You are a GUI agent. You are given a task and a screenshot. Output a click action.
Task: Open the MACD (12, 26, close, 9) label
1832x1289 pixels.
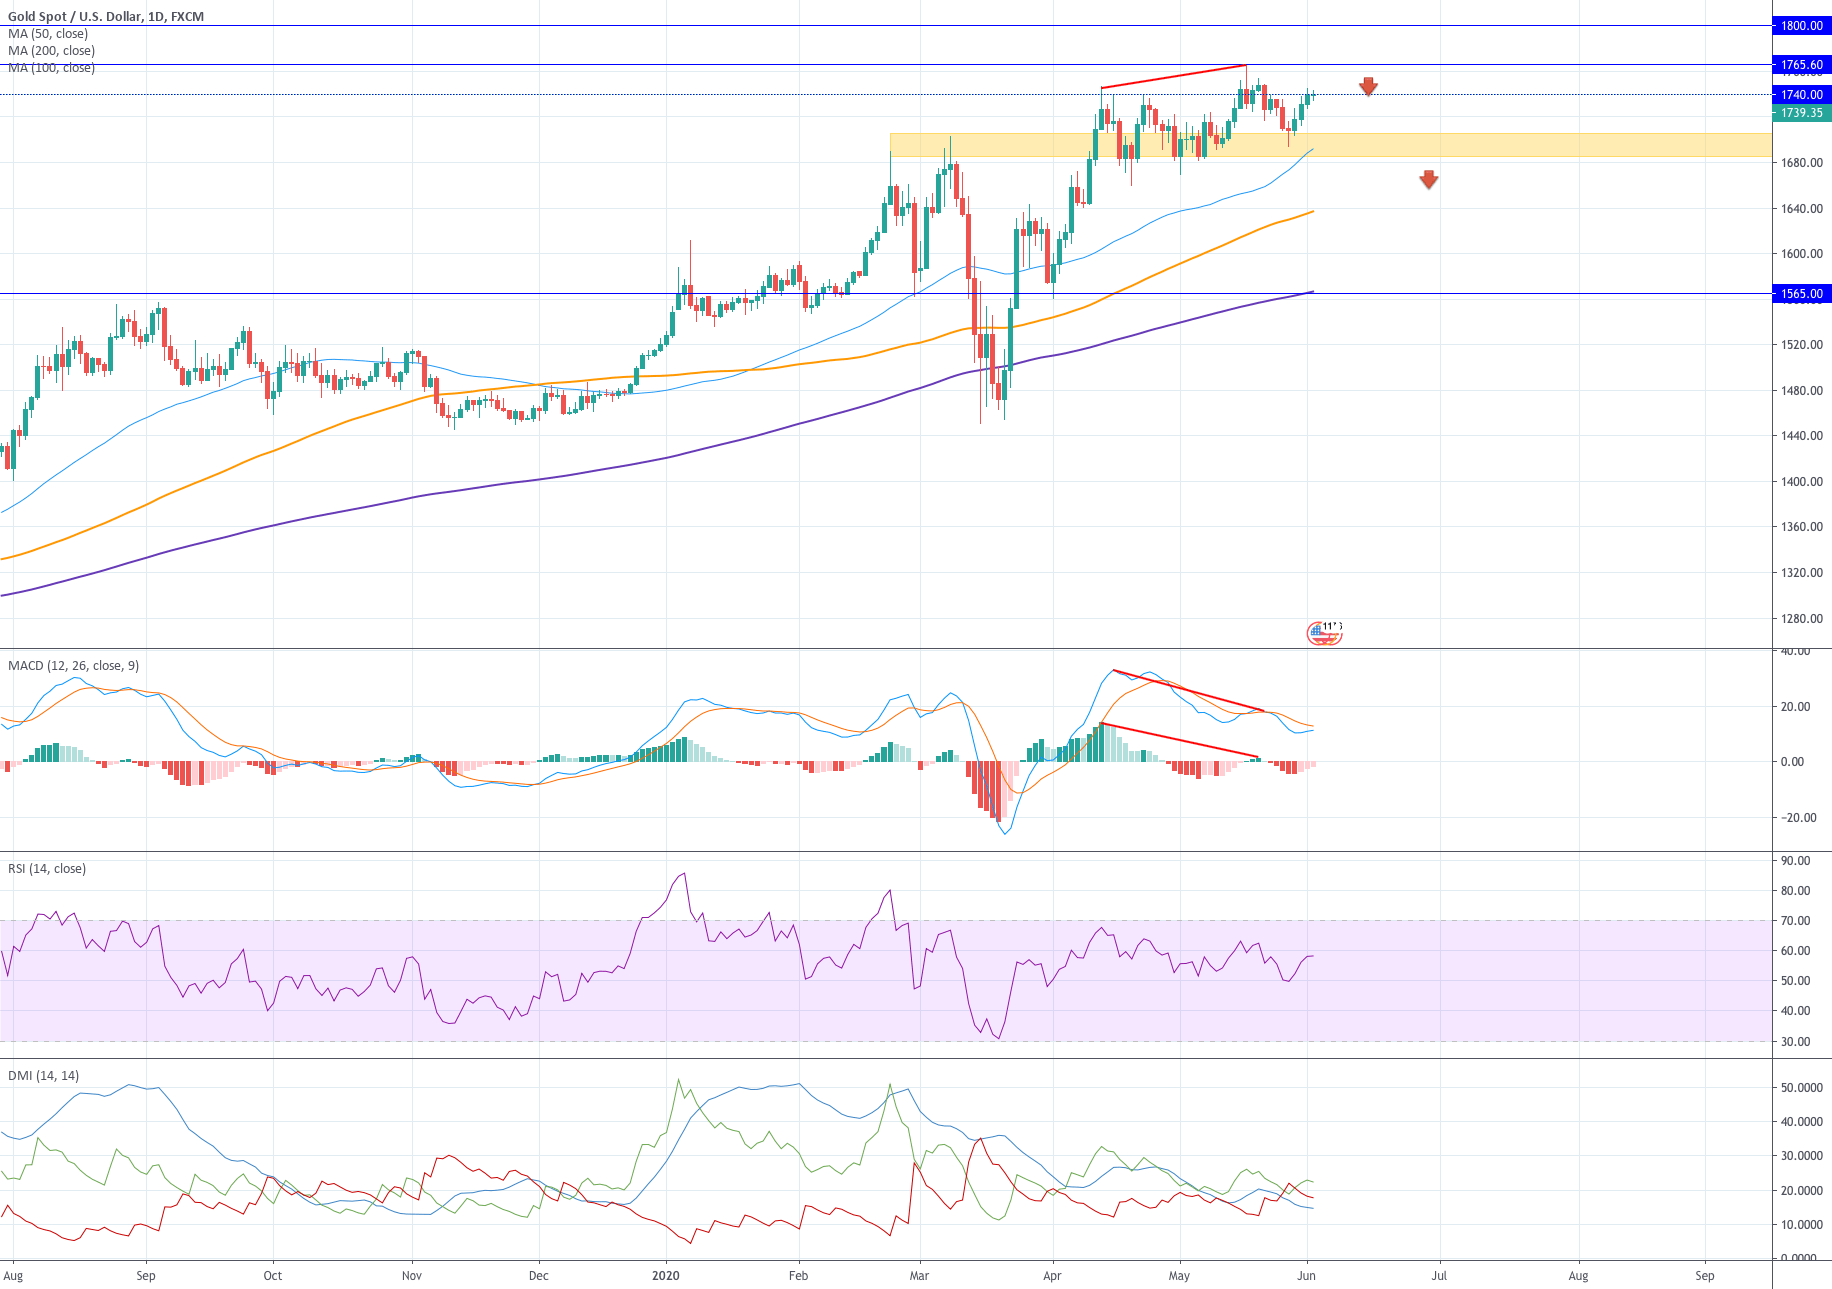[72, 665]
